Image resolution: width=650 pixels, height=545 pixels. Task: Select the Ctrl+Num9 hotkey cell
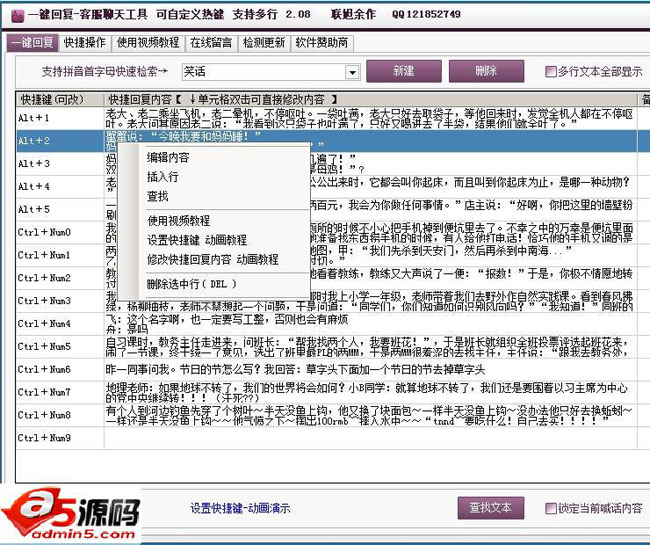(x=60, y=438)
